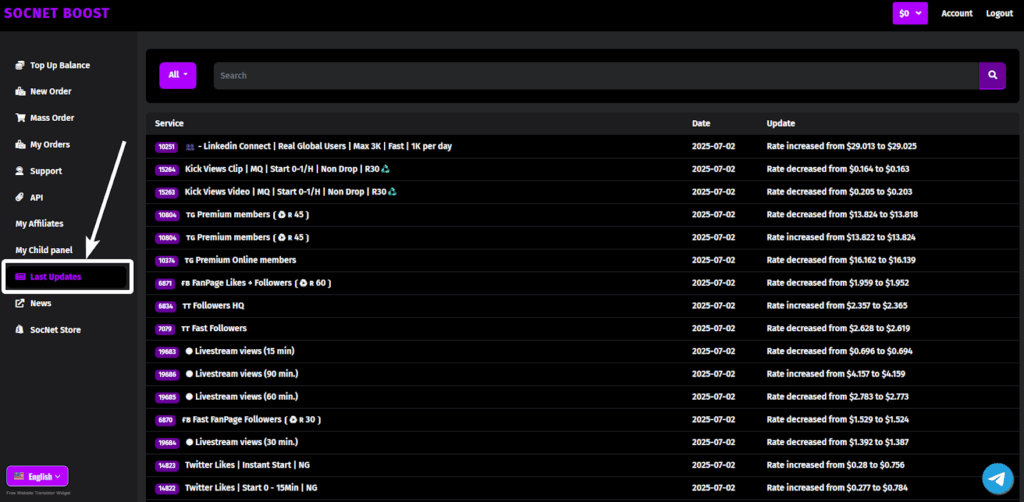Screen dimensions: 1024x502
Task: Click the Support headset icon
Action: pyautogui.click(x=20, y=171)
